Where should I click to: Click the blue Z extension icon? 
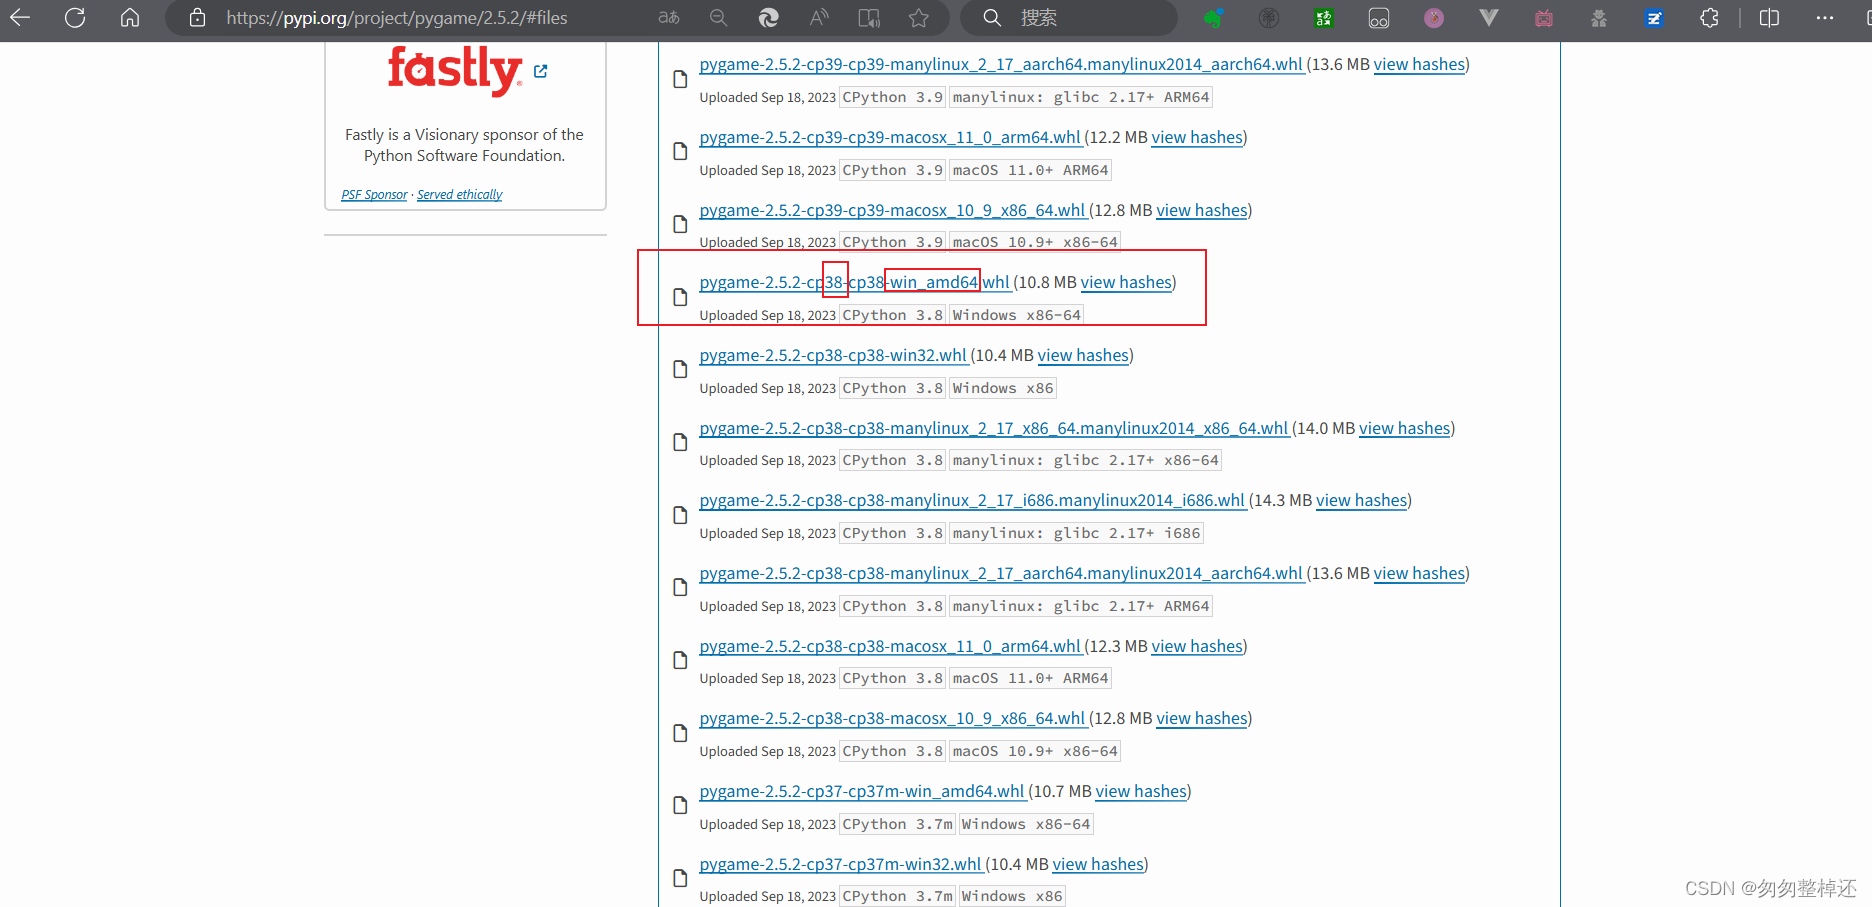pos(1654,18)
